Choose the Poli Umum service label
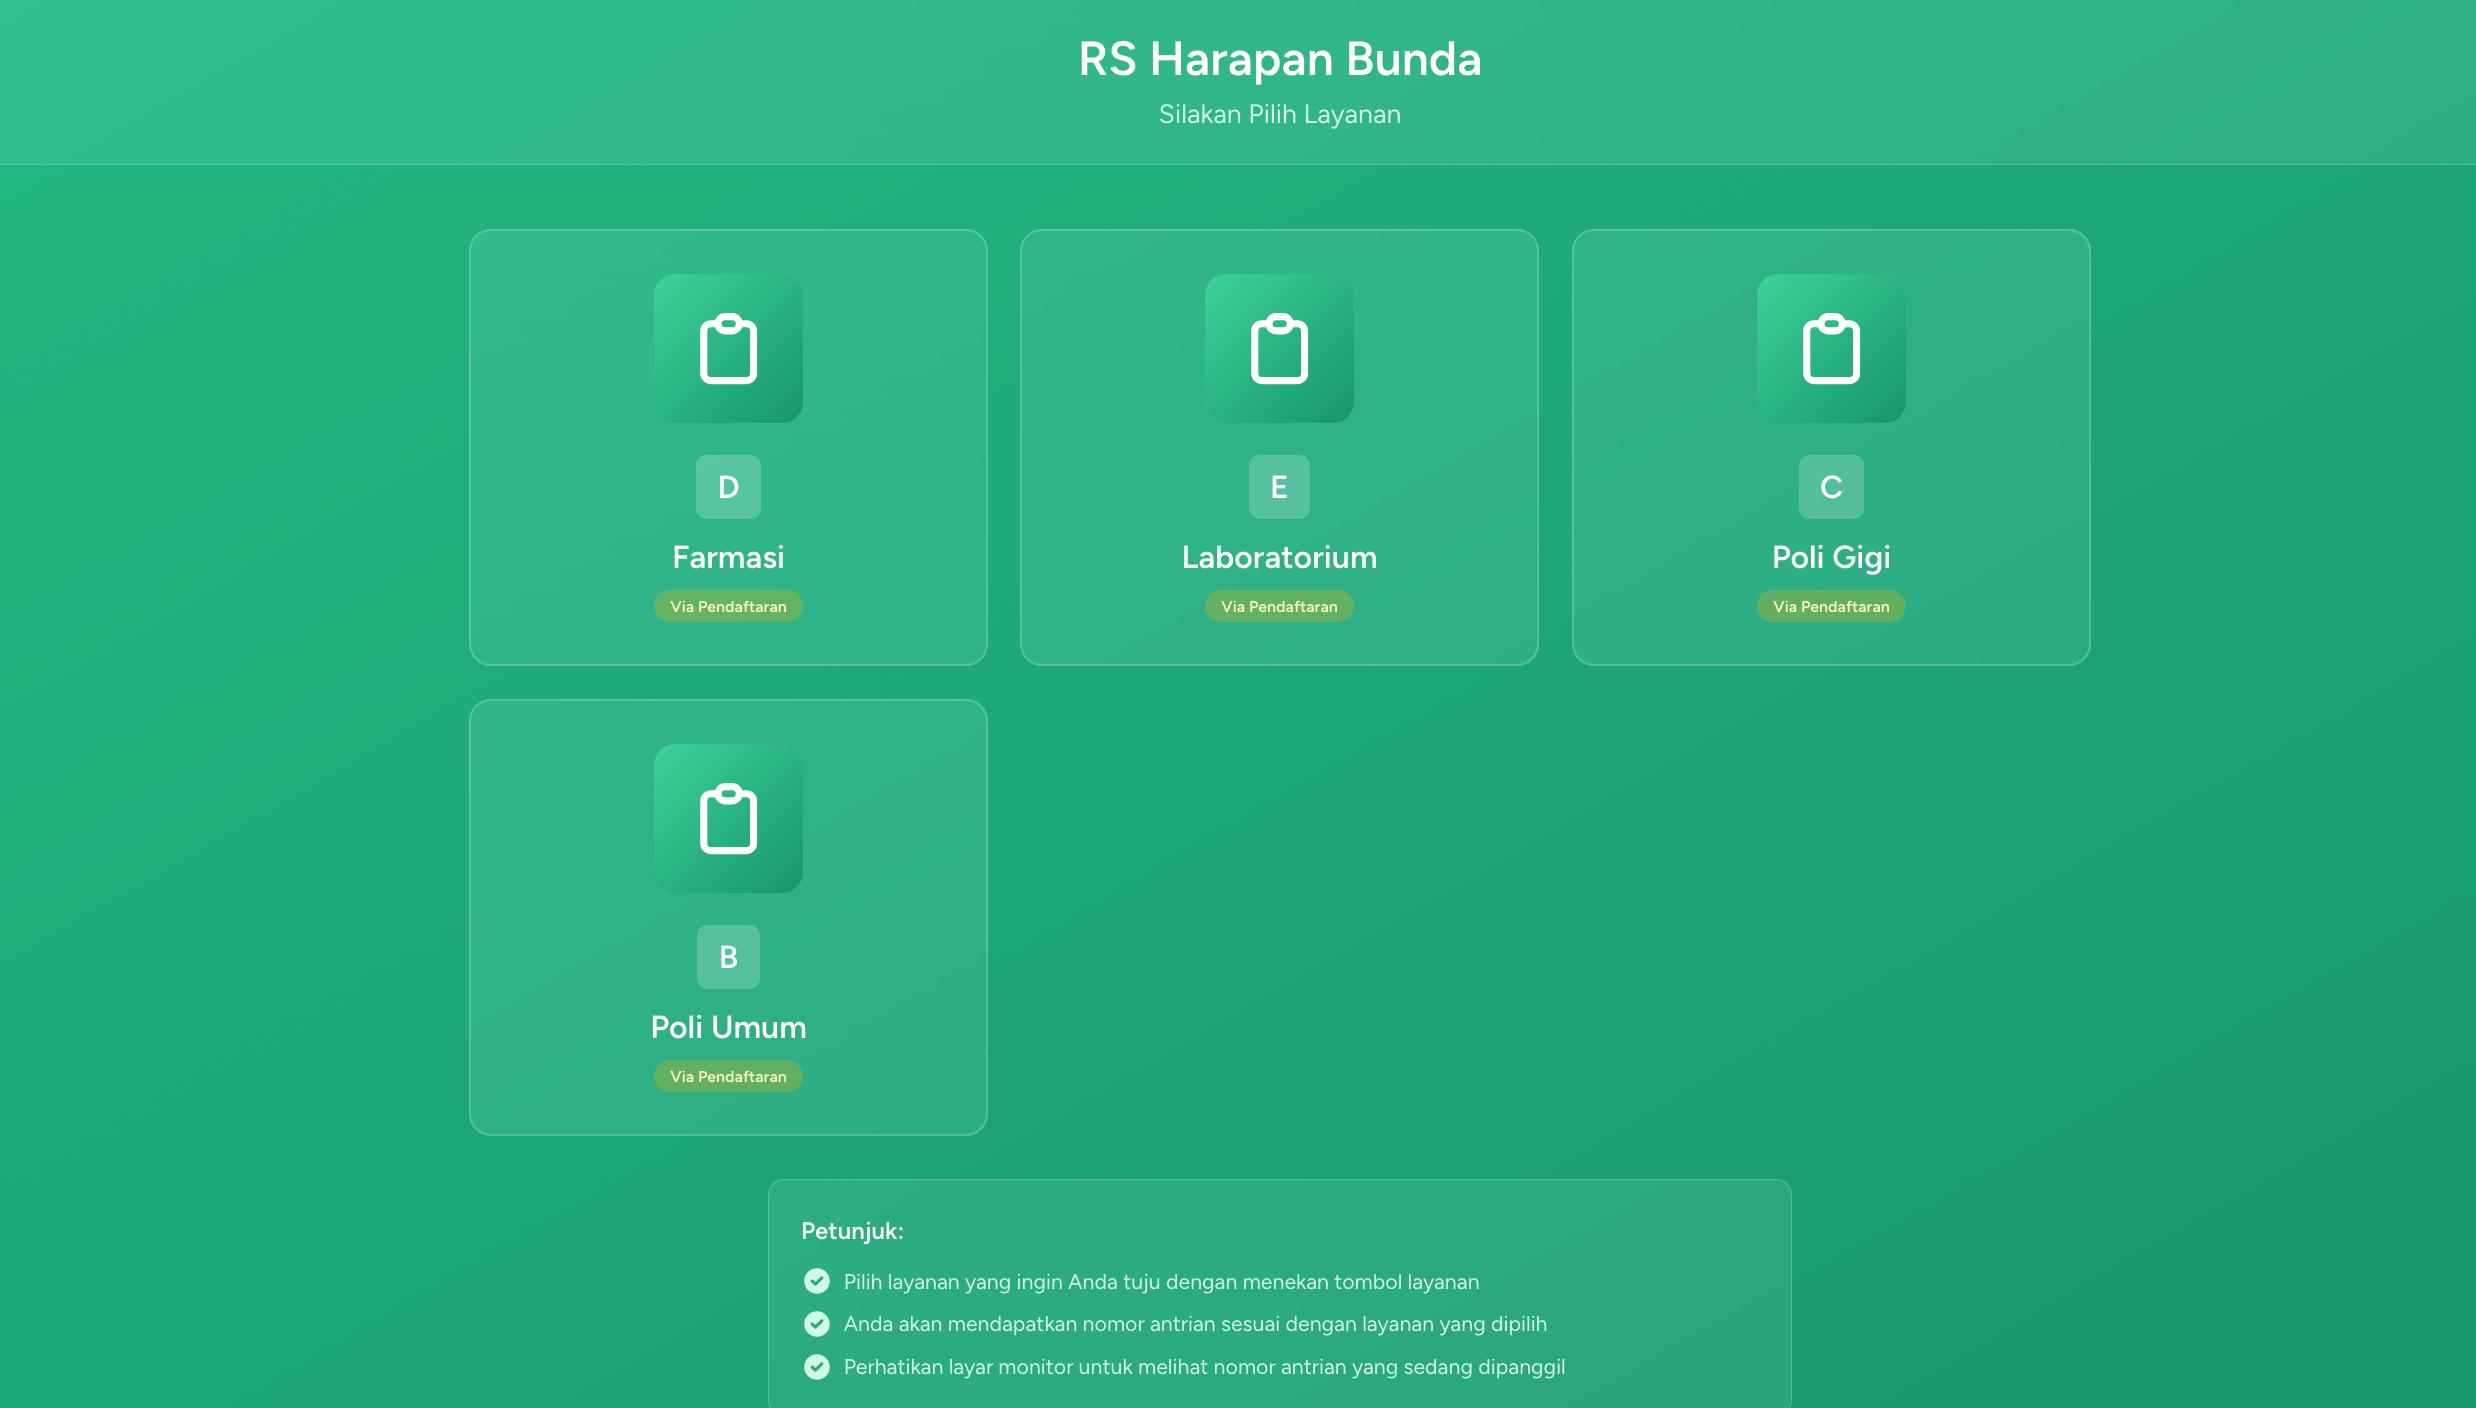This screenshot has height=1408, width=2476. coord(728,1027)
